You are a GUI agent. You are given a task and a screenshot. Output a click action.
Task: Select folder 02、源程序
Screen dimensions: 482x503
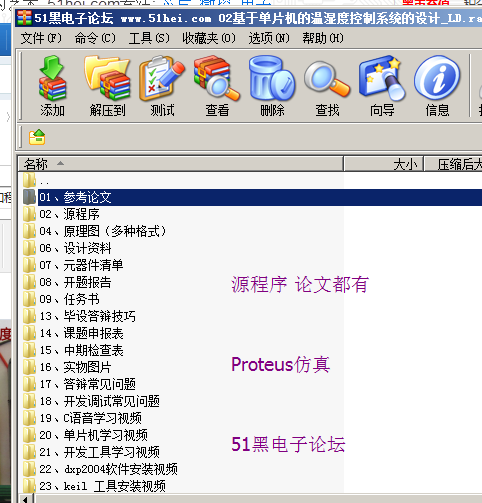tap(61, 214)
